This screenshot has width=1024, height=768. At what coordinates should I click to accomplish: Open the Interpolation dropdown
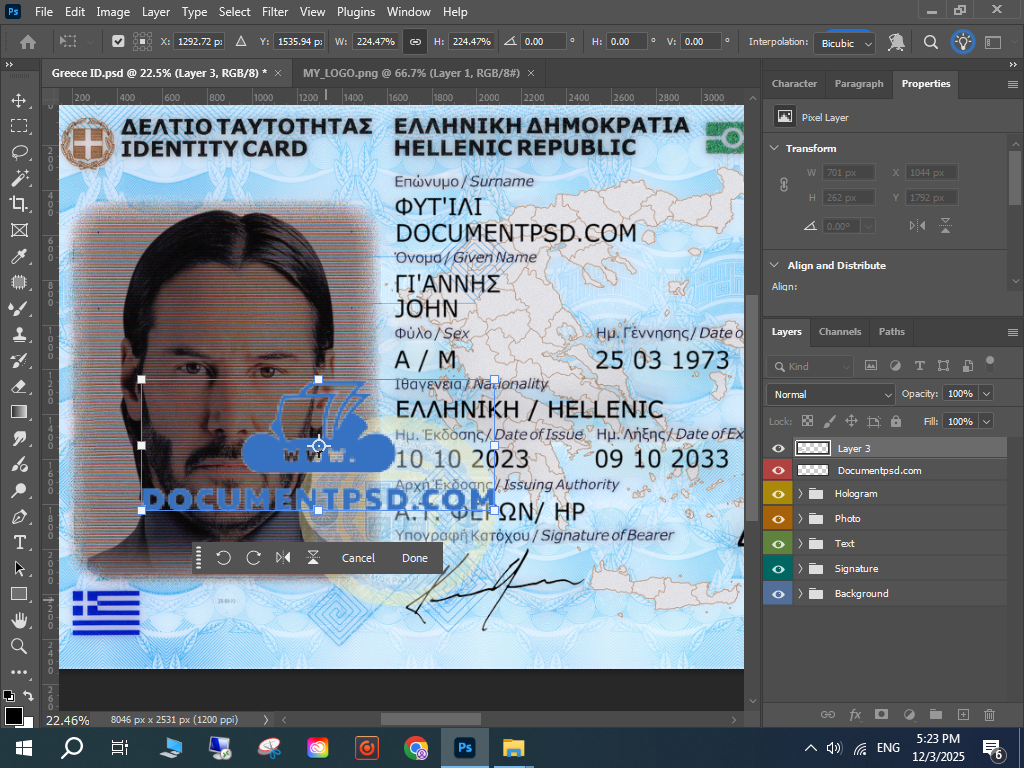845,43
